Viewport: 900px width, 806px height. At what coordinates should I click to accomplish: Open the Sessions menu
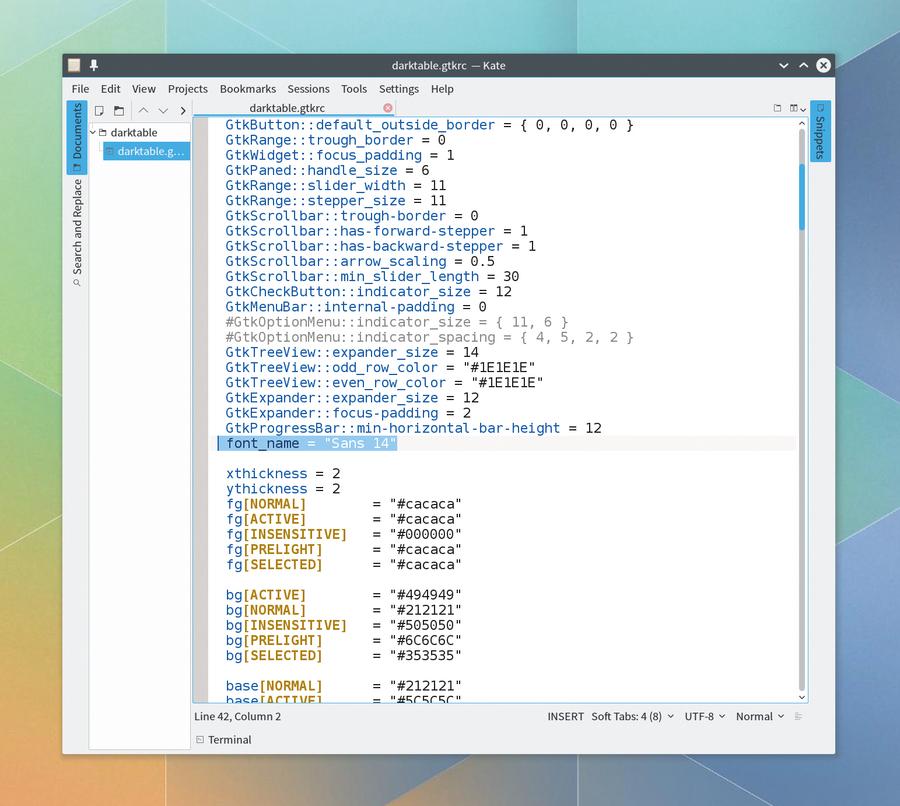tap(308, 89)
